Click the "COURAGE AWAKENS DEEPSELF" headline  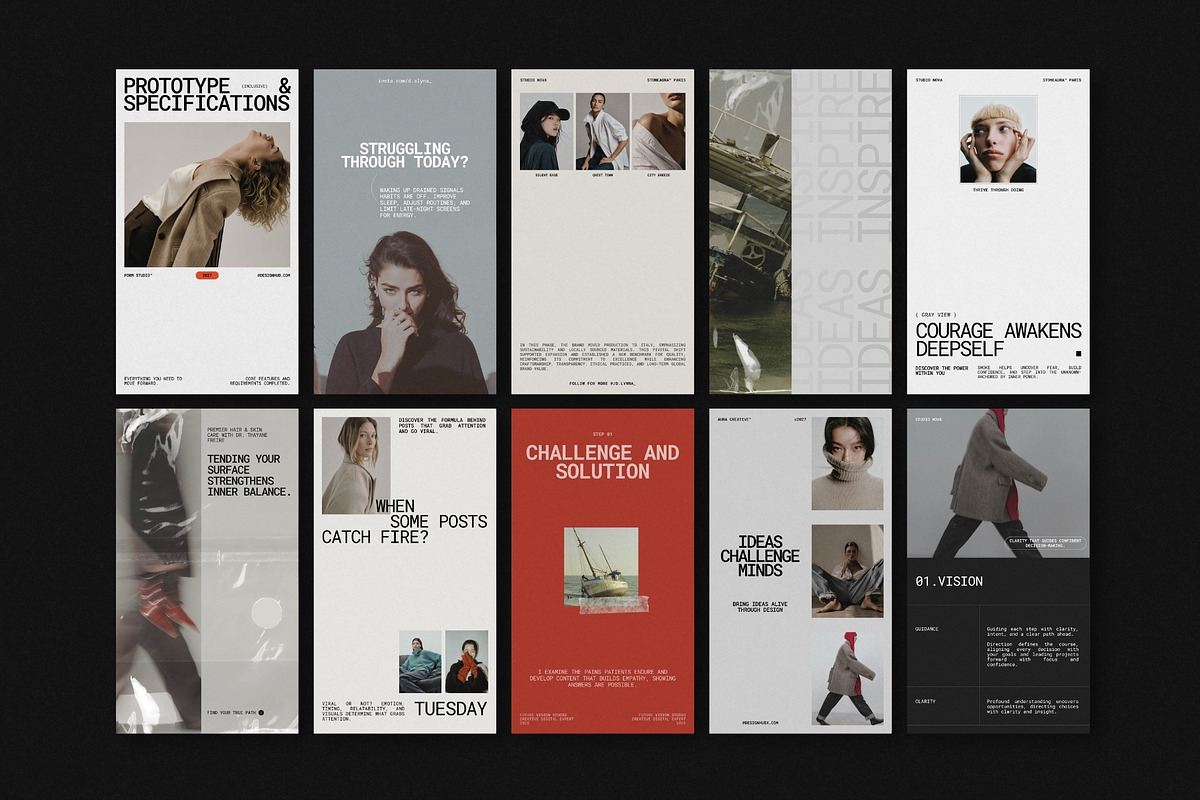(998, 340)
